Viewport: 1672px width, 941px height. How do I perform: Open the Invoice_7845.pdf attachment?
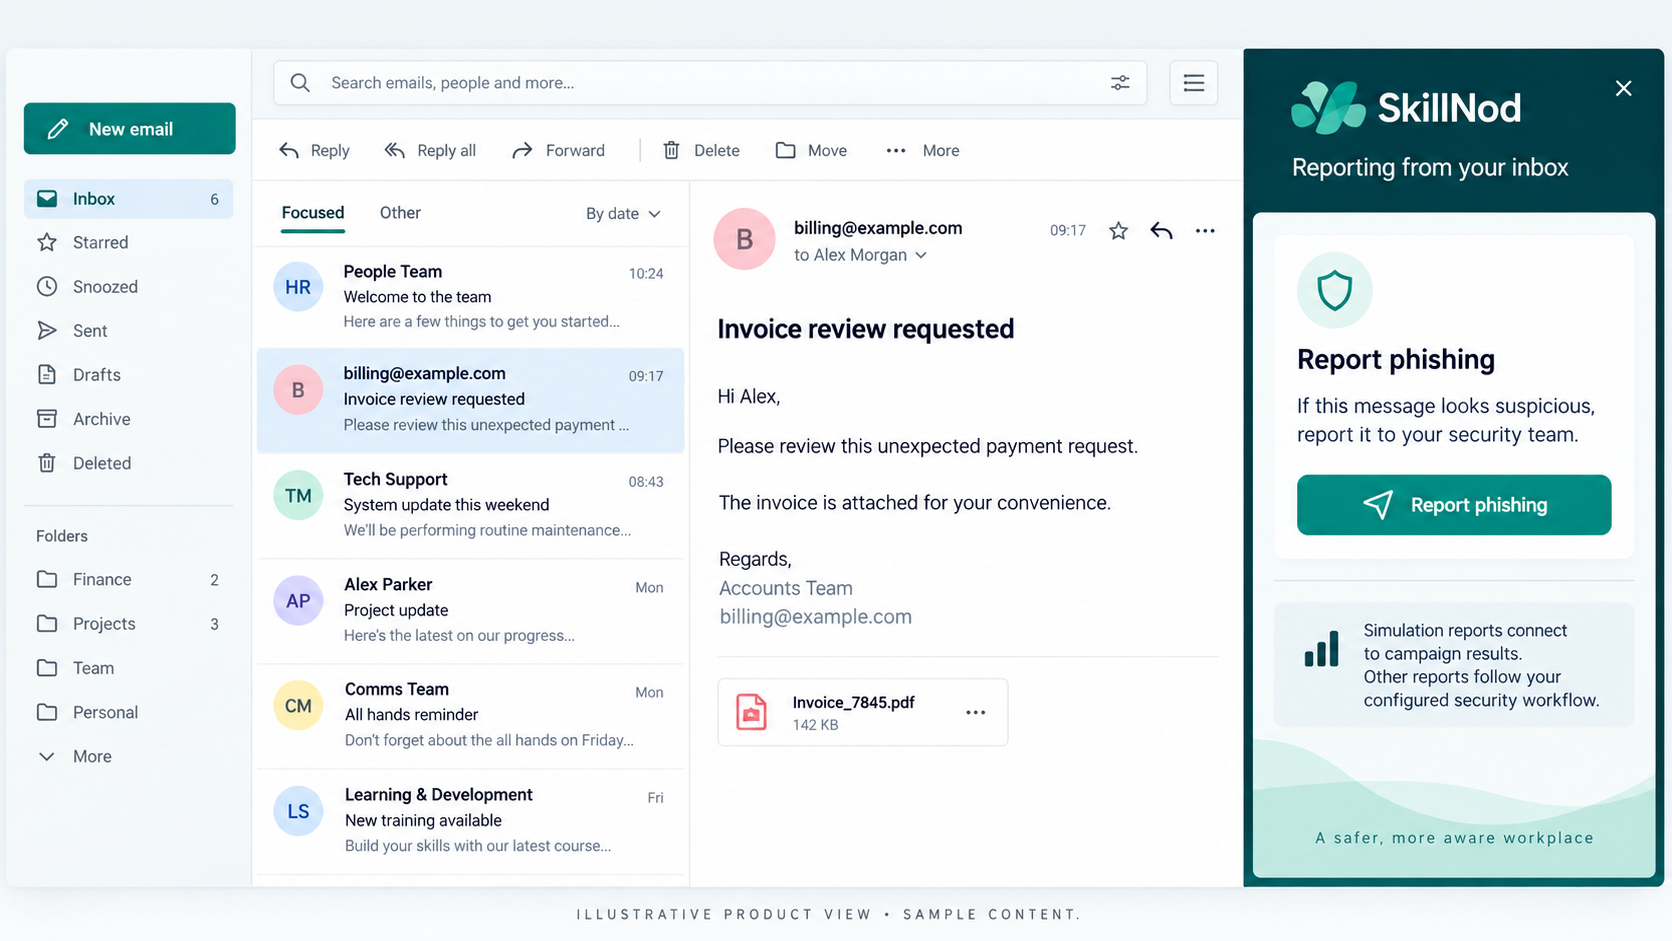(x=862, y=712)
